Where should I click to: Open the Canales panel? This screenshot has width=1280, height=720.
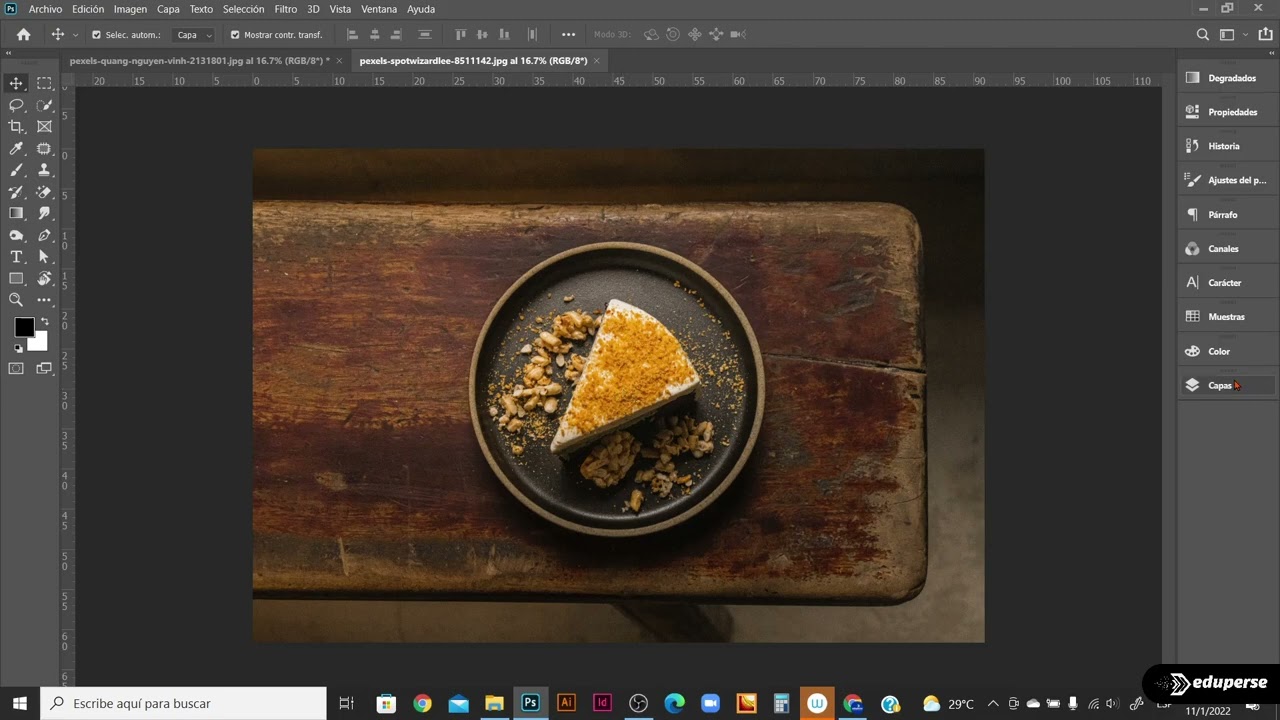tap(1228, 249)
